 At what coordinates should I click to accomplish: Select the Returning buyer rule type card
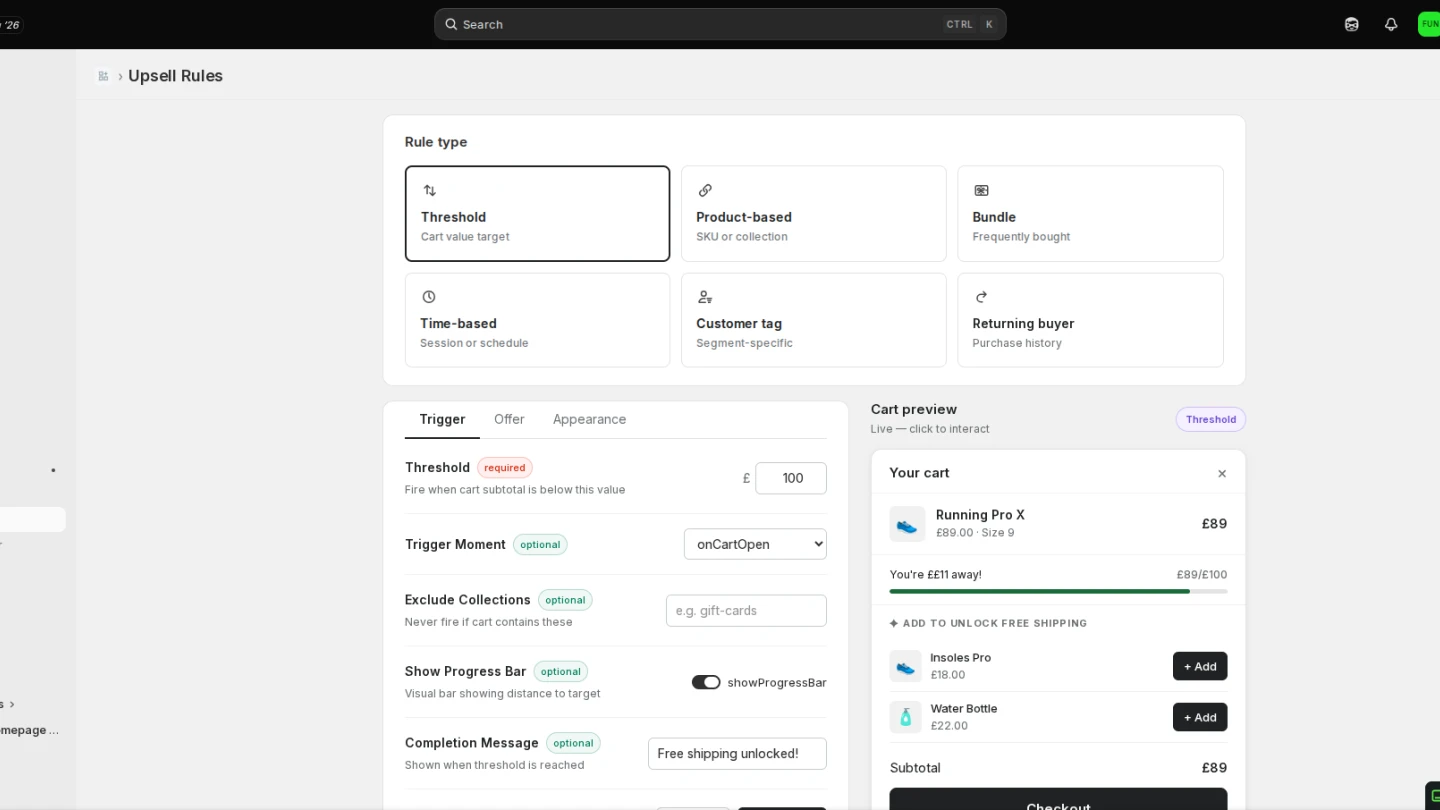click(x=1090, y=320)
